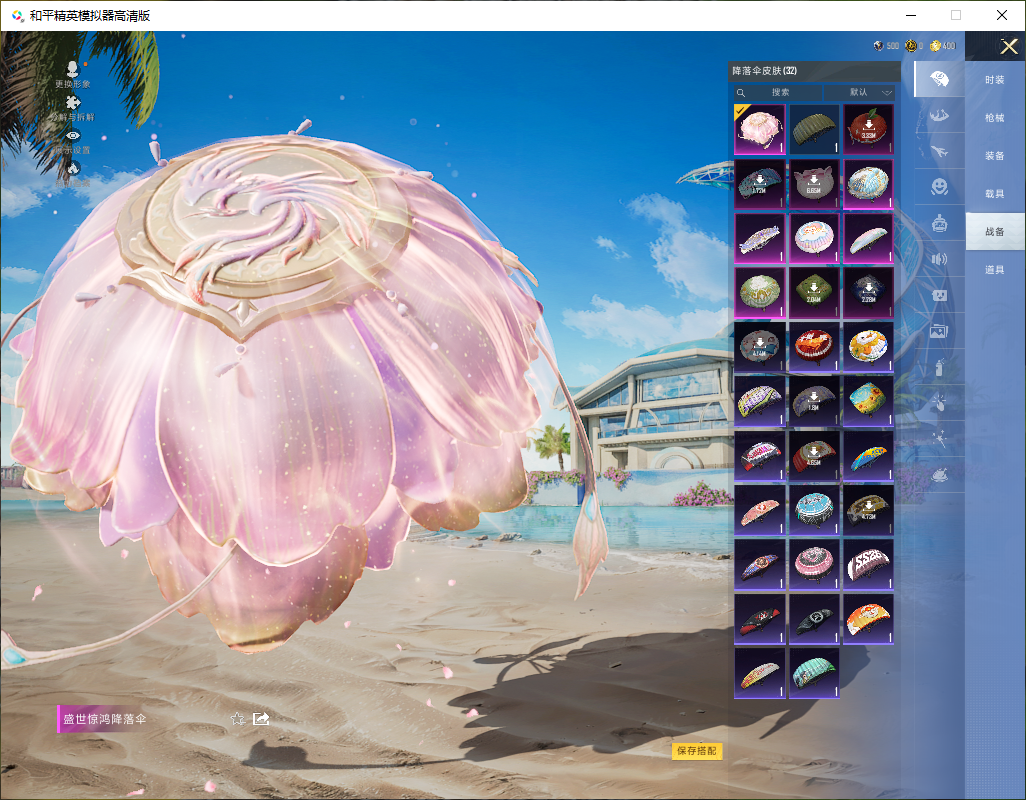Open the rocket icon below 展示设置

(x=73, y=169)
